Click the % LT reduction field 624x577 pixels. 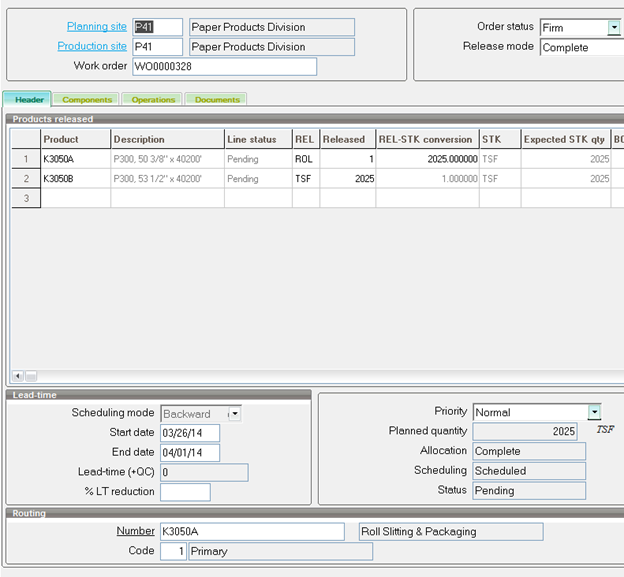point(185,492)
